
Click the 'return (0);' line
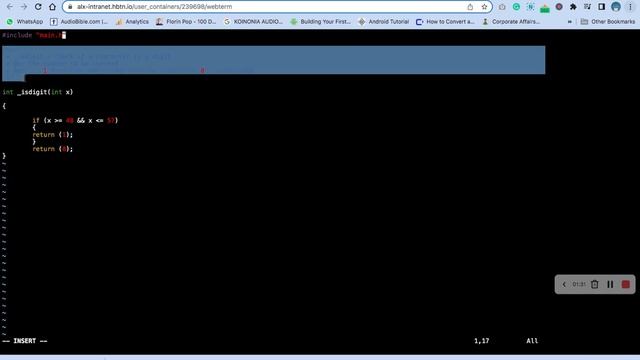pos(53,149)
